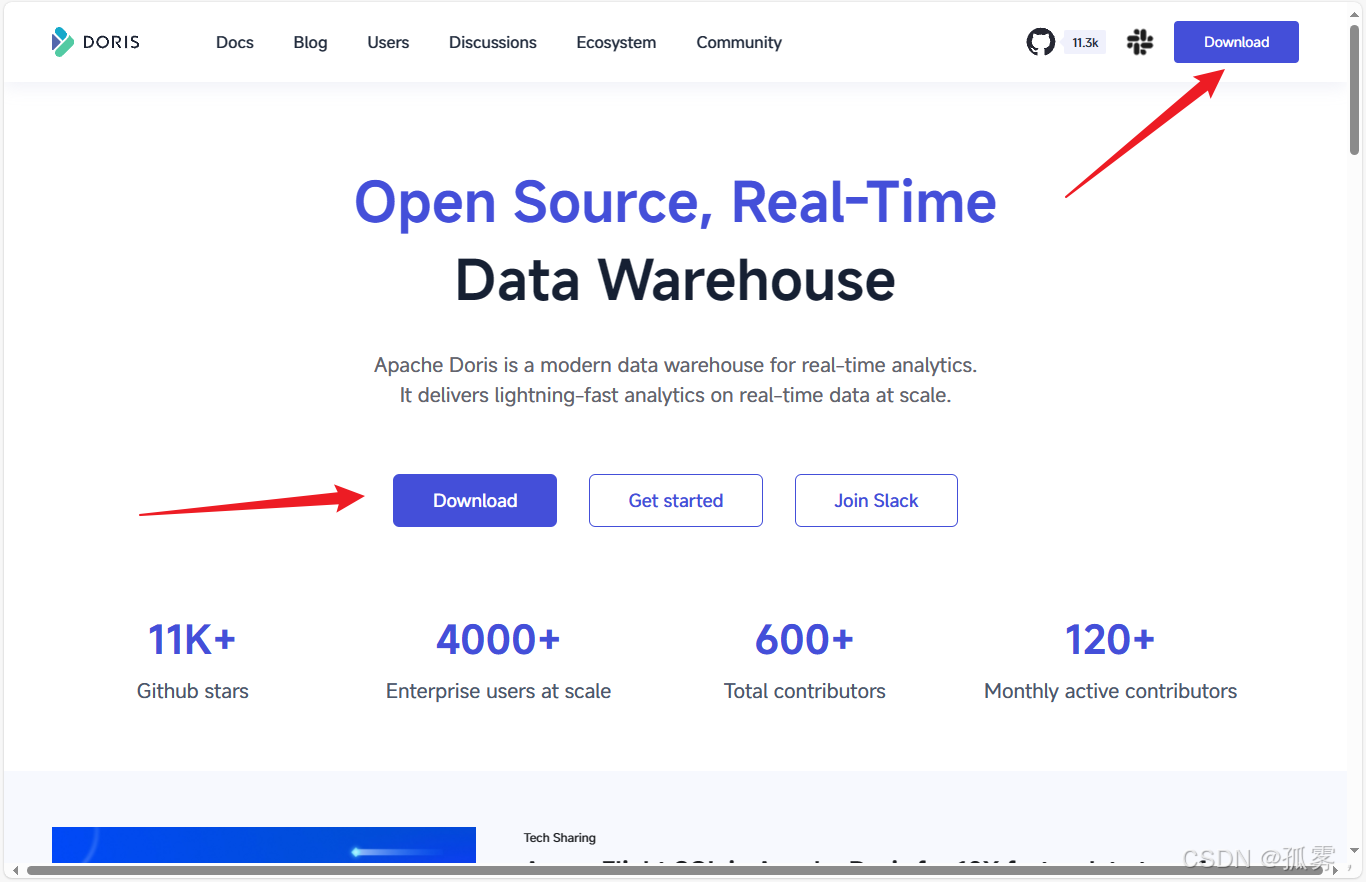Click the Download button in the header
The image size is (1366, 882).
click(x=1236, y=42)
